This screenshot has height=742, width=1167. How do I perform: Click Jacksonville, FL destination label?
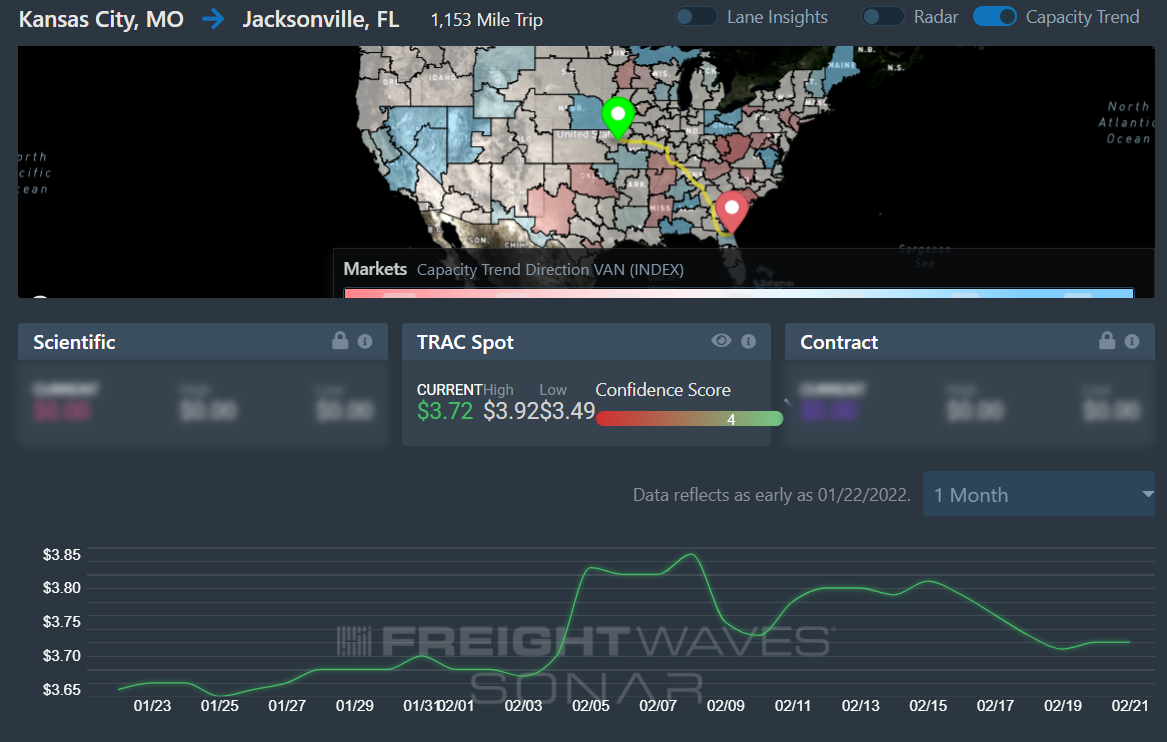320,19
